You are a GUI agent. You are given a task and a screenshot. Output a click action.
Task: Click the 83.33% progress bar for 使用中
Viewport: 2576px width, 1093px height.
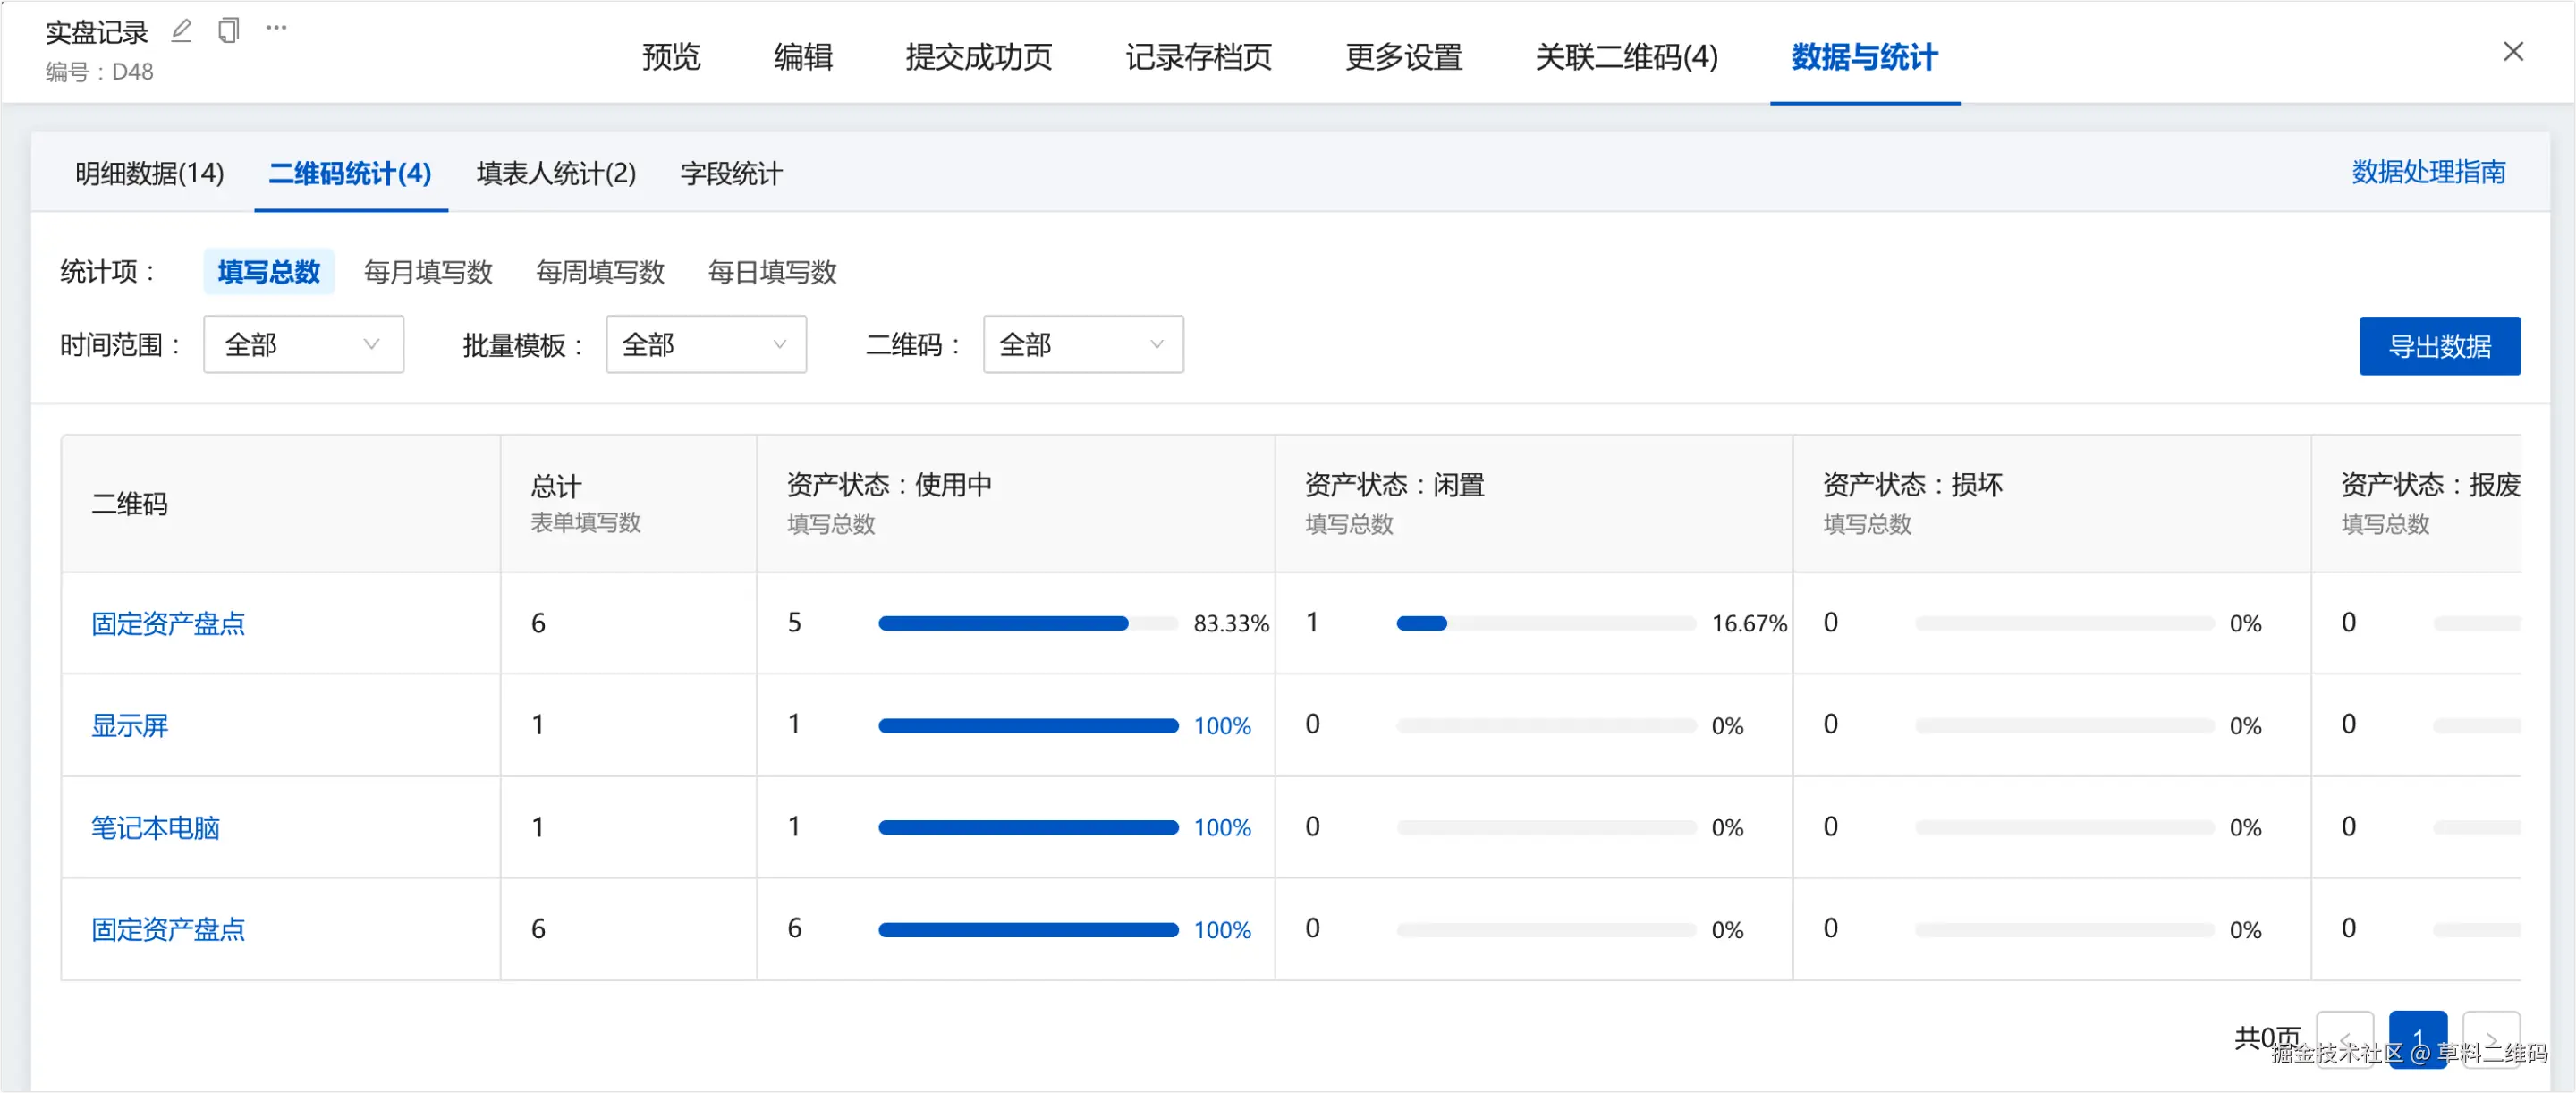pyautogui.click(x=1027, y=624)
